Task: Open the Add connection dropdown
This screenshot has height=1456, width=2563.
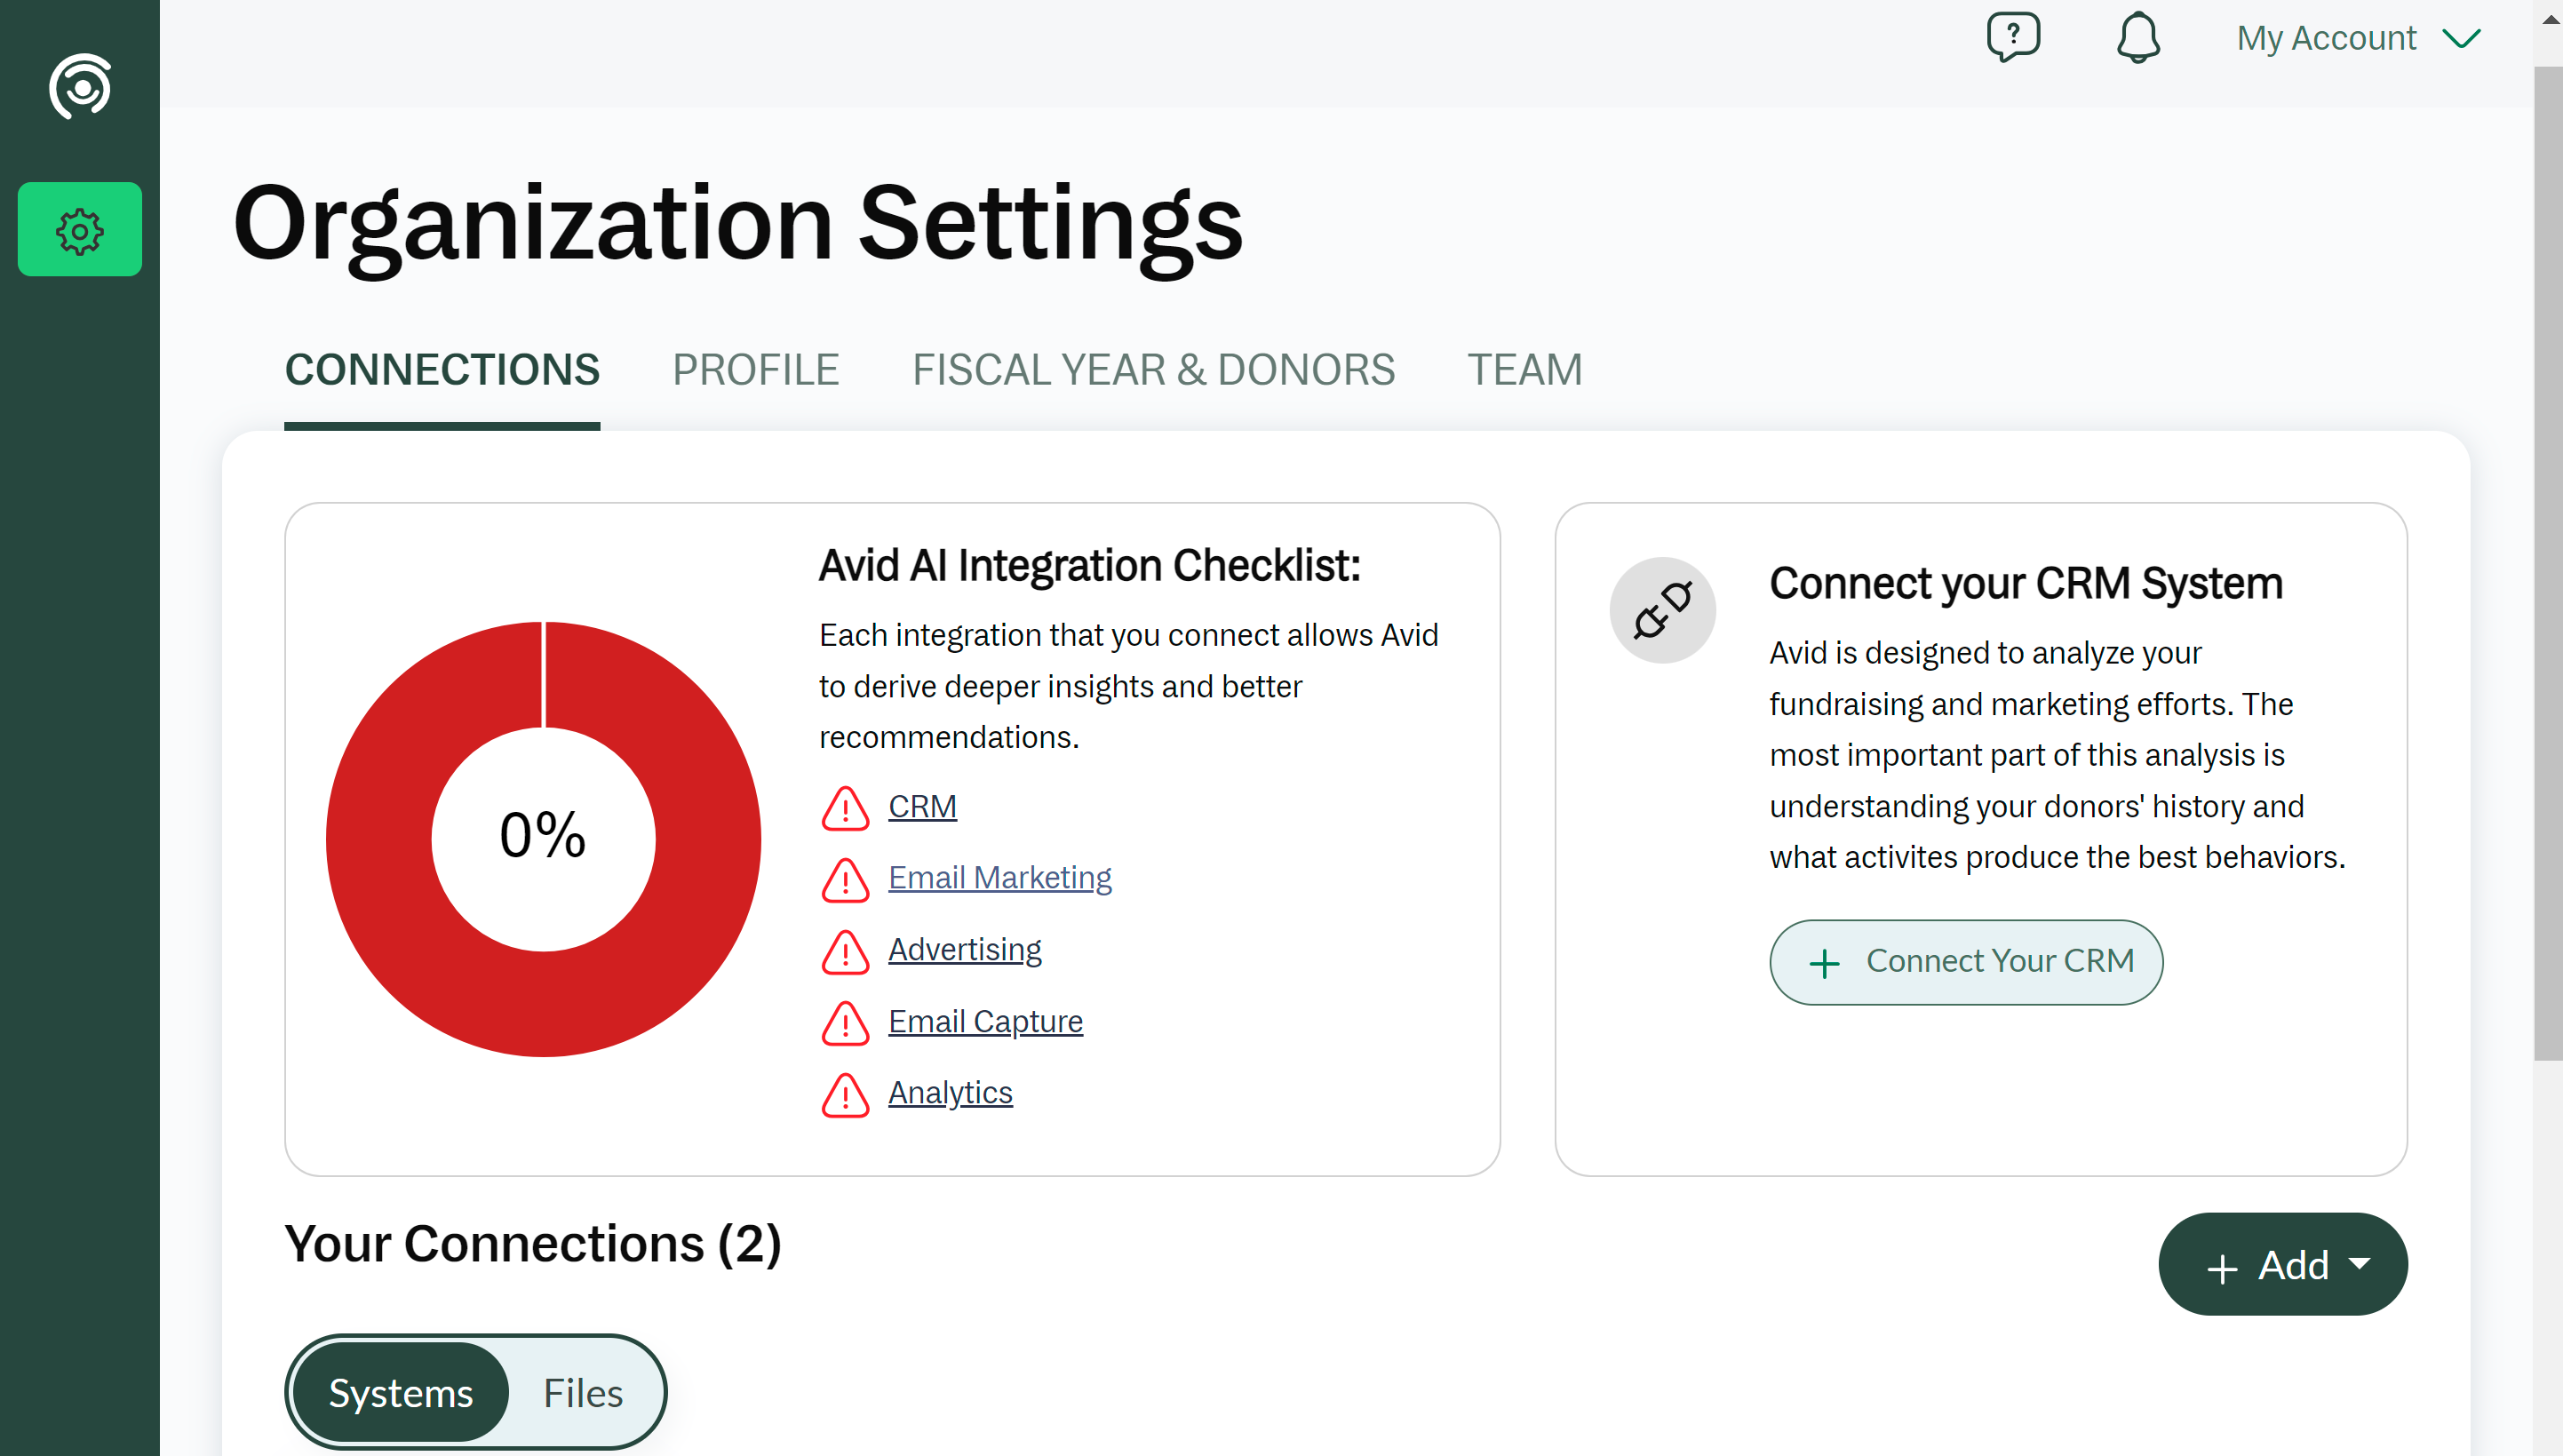Action: pyautogui.click(x=2282, y=1265)
